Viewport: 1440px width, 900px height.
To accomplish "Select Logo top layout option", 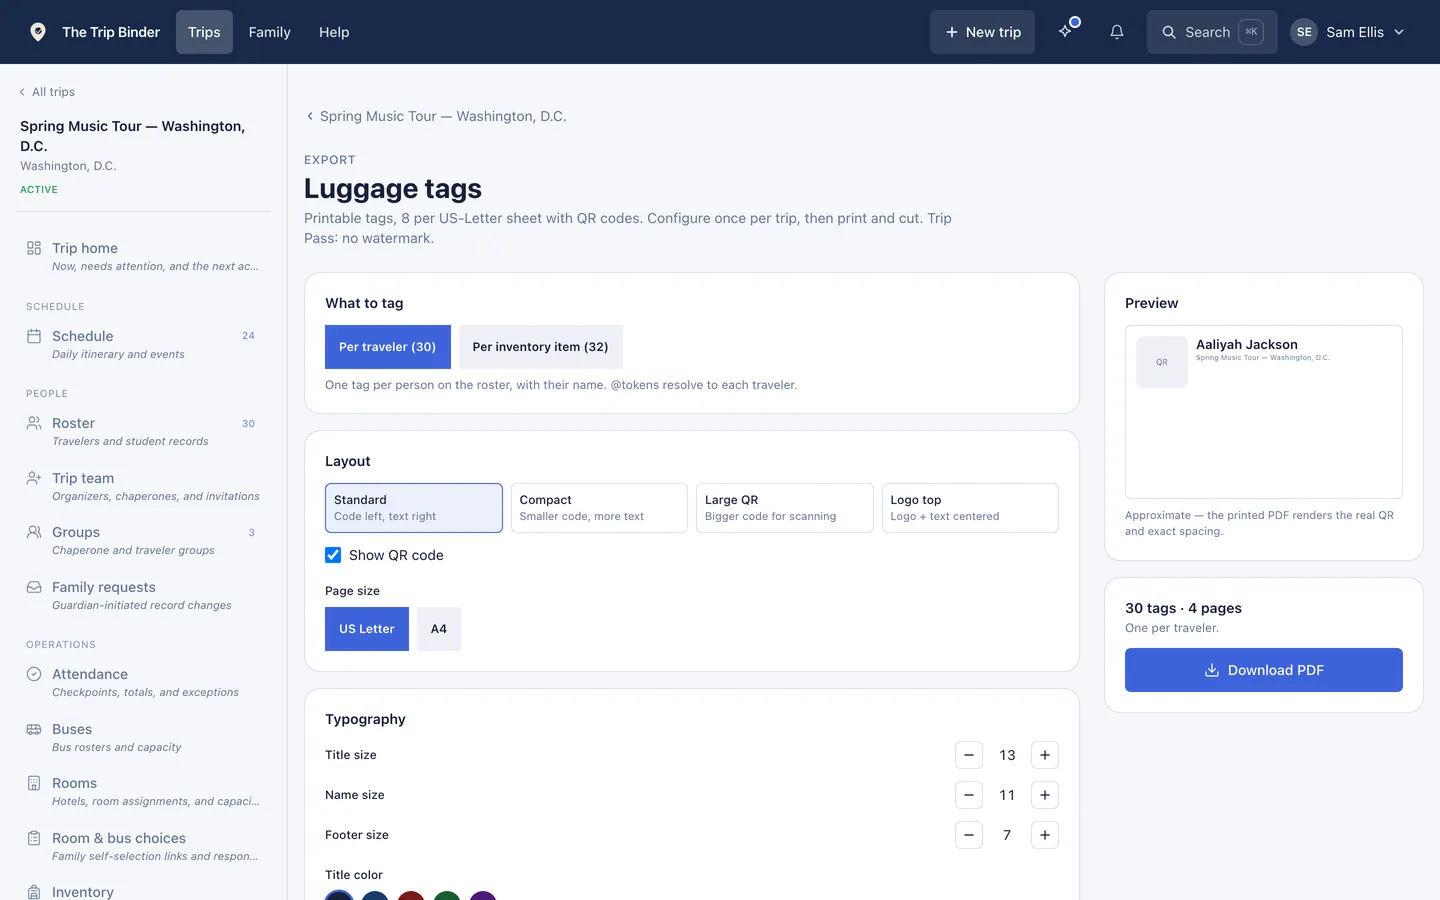I will click(x=970, y=508).
